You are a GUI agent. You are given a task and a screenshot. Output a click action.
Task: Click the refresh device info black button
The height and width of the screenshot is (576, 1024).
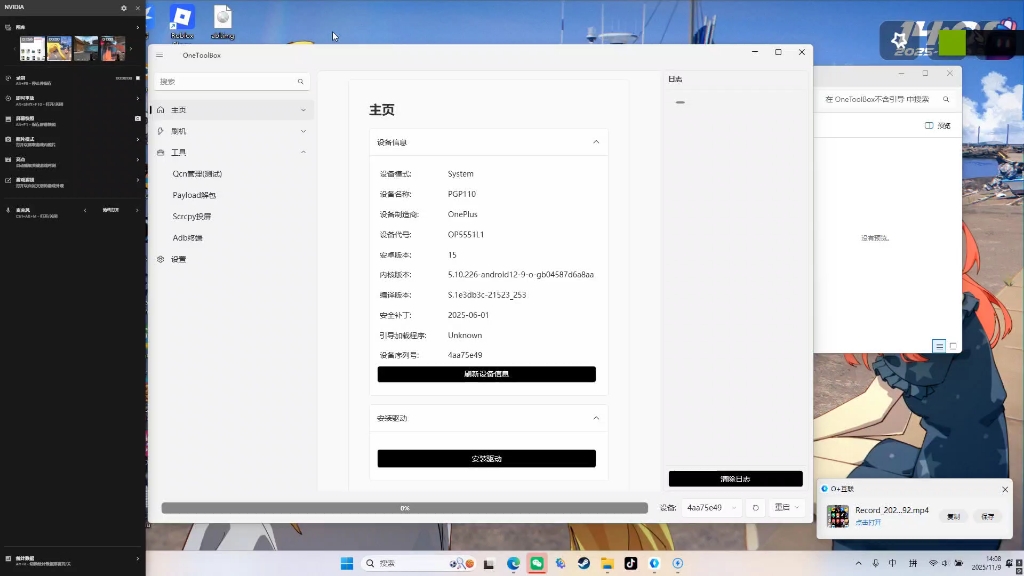tap(487, 374)
